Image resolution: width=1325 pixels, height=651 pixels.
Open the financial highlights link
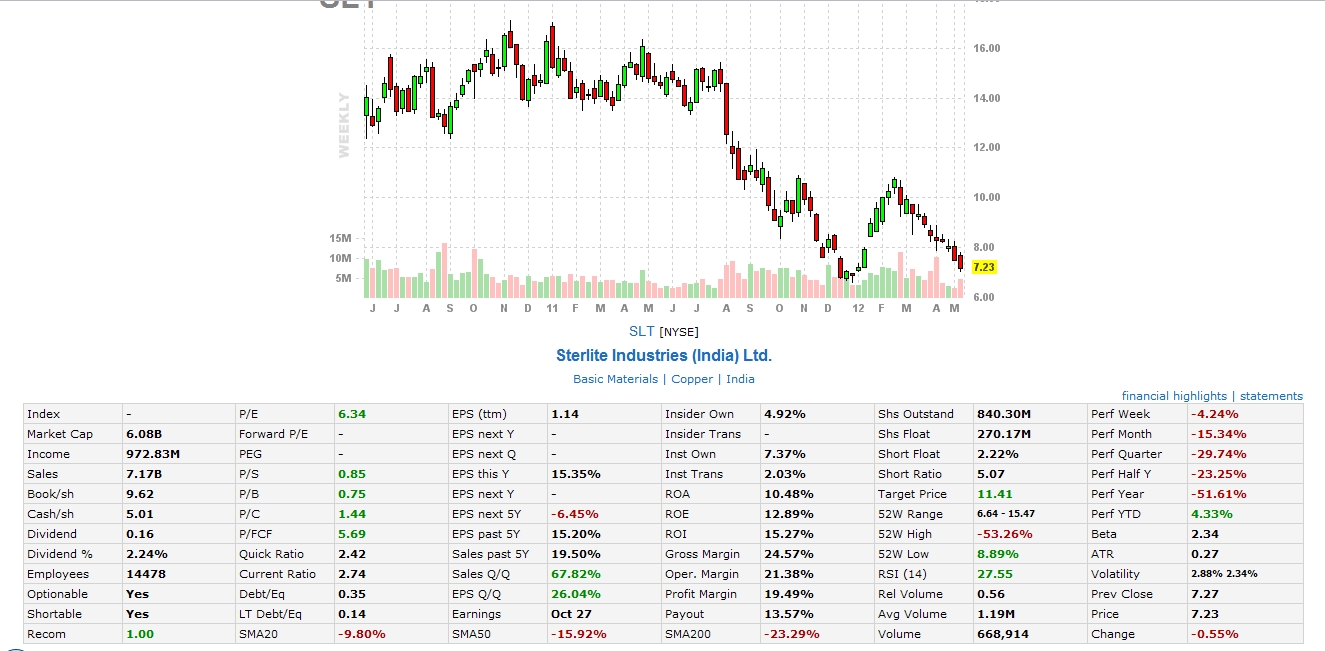click(1174, 396)
